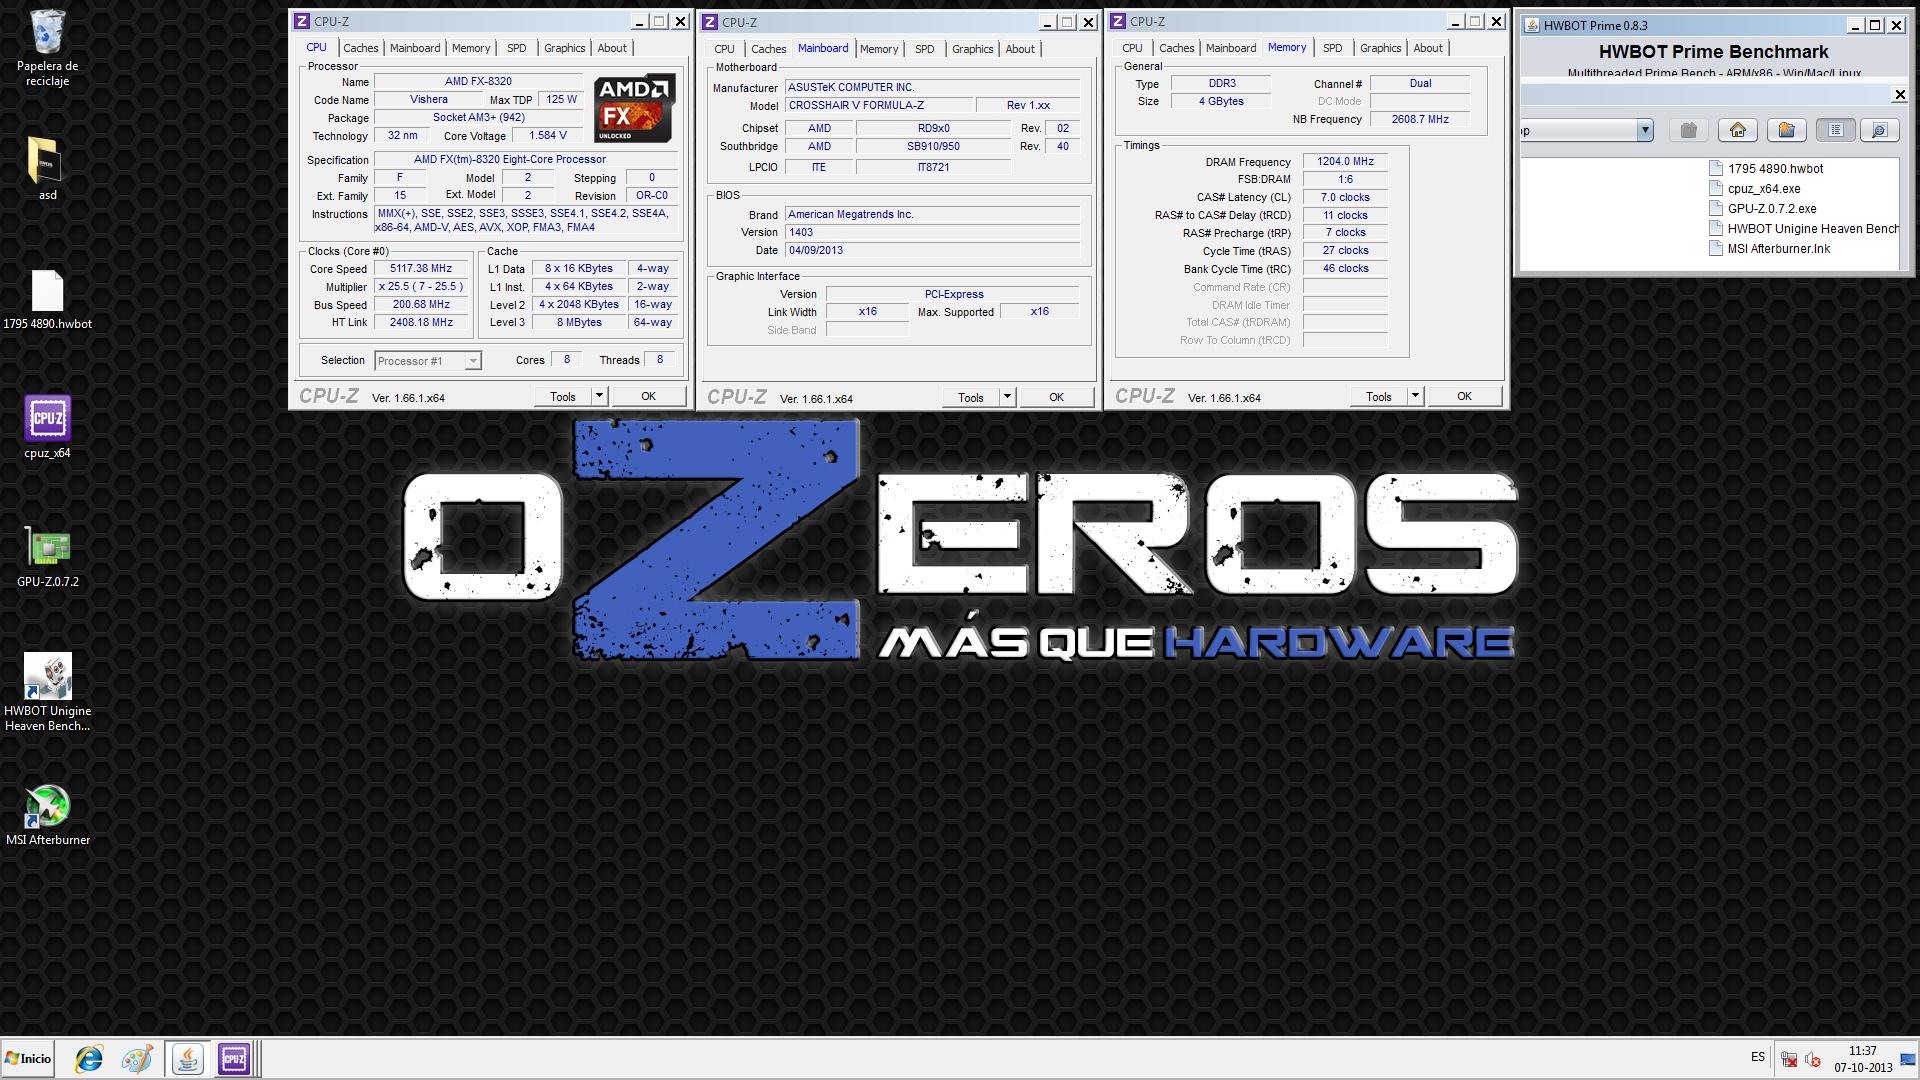The image size is (1920, 1080).
Task: Expand Tools dropdown arrow in middle CPU-Z
Action: 1008,398
